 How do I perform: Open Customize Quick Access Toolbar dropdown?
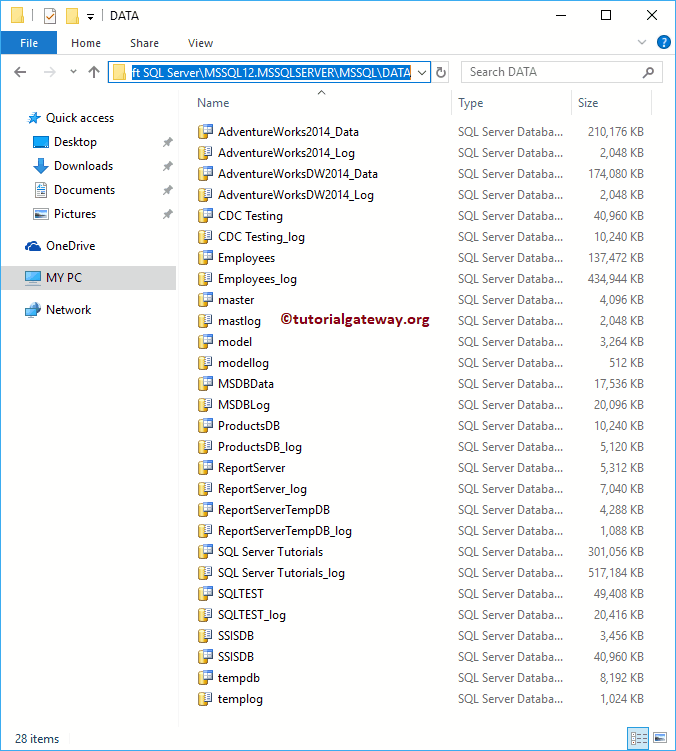point(90,17)
